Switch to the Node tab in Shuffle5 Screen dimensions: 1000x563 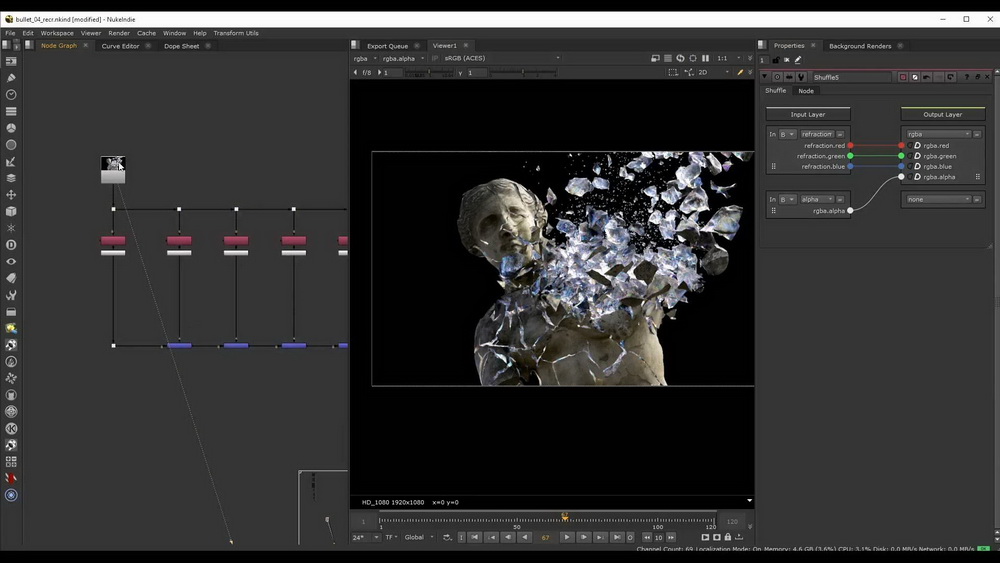[805, 91]
